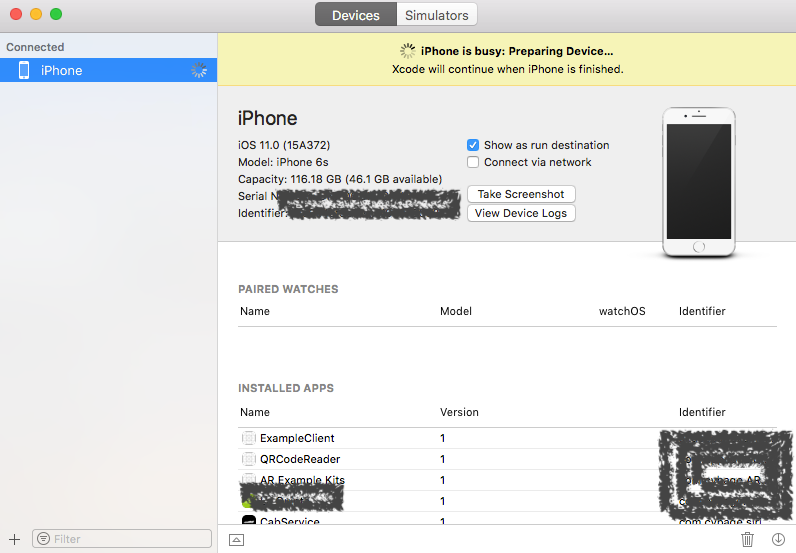
Task: Click version 1 of ExampleClient
Action: coord(443,438)
